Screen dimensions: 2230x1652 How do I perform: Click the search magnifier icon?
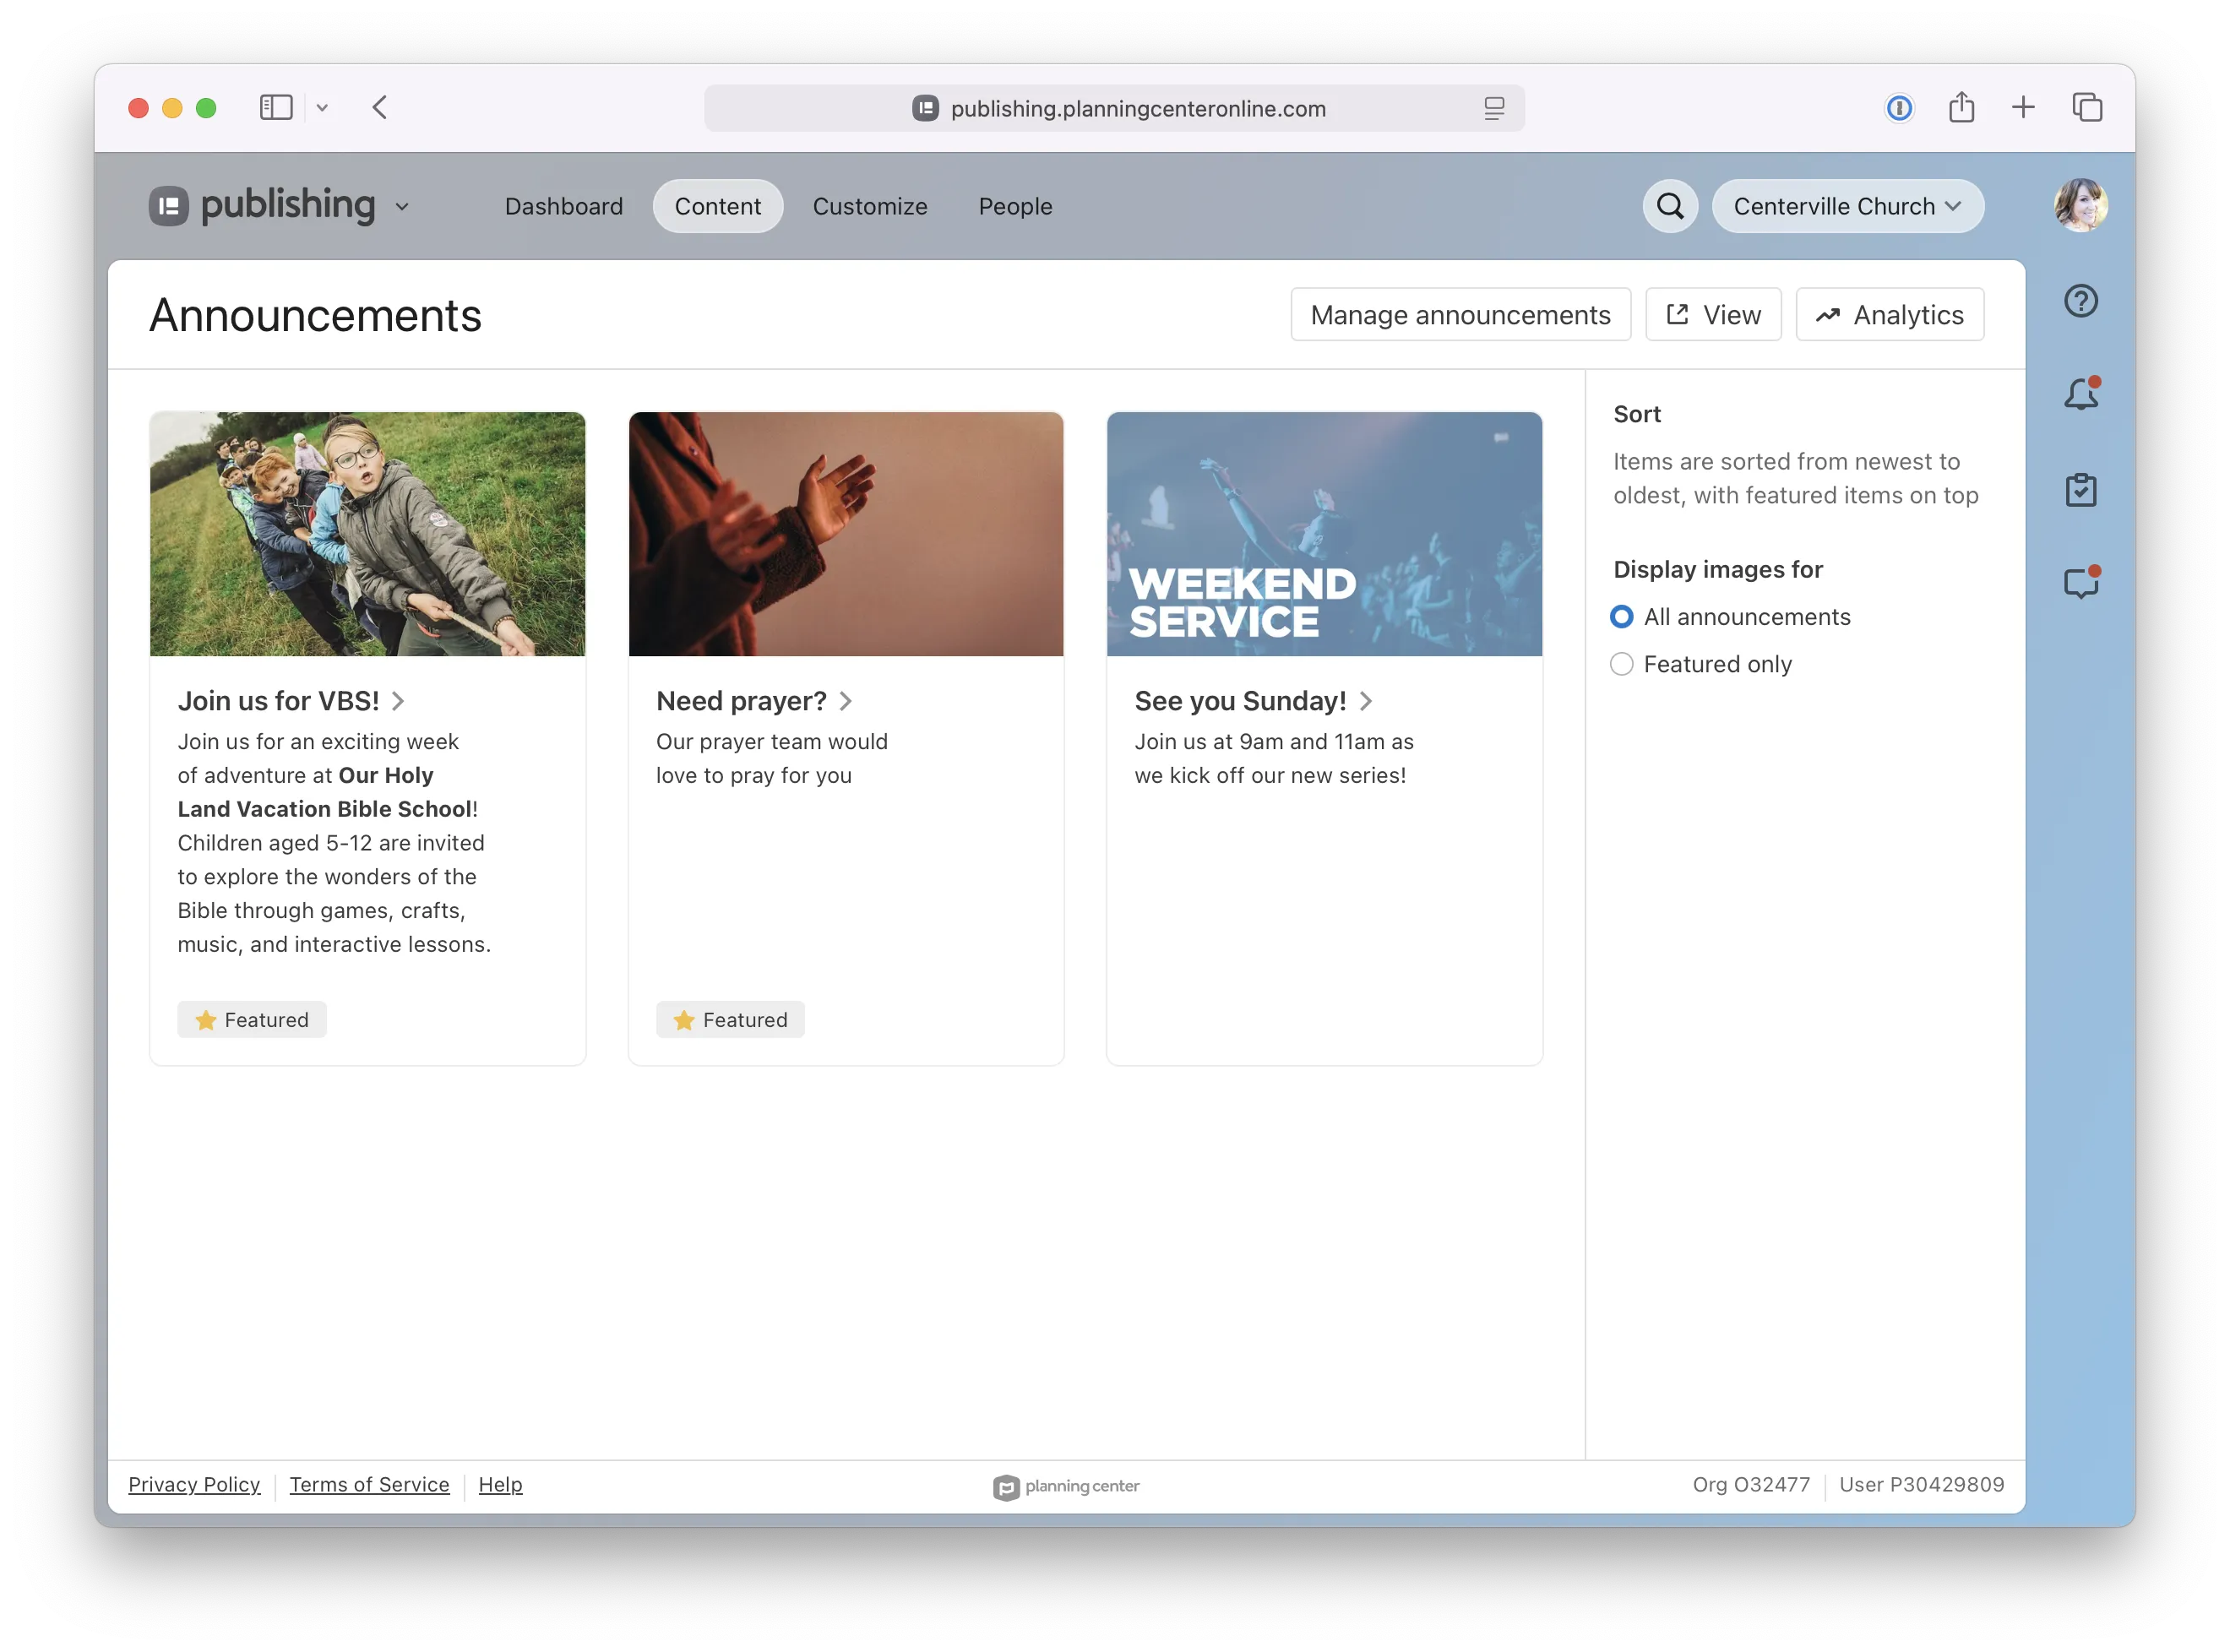tap(1669, 206)
